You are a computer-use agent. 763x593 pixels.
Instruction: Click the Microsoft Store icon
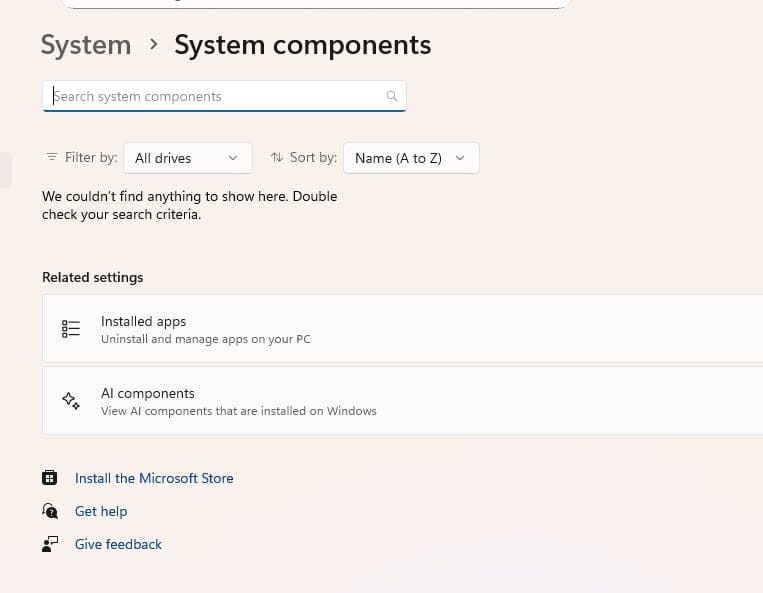pos(50,478)
